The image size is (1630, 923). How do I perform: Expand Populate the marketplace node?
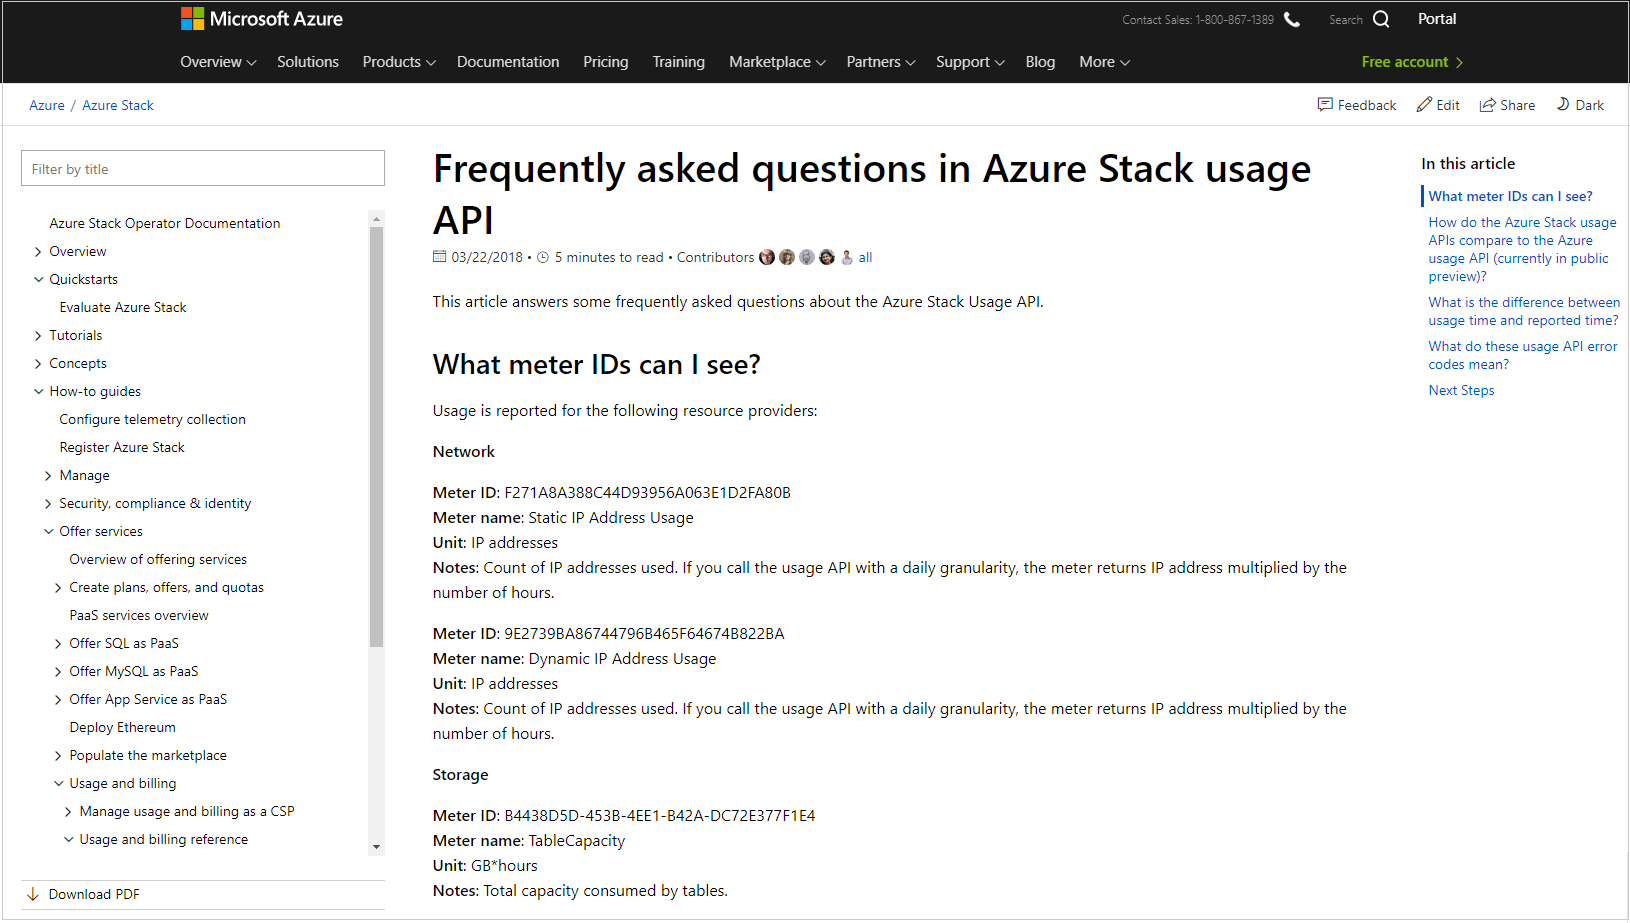point(58,755)
